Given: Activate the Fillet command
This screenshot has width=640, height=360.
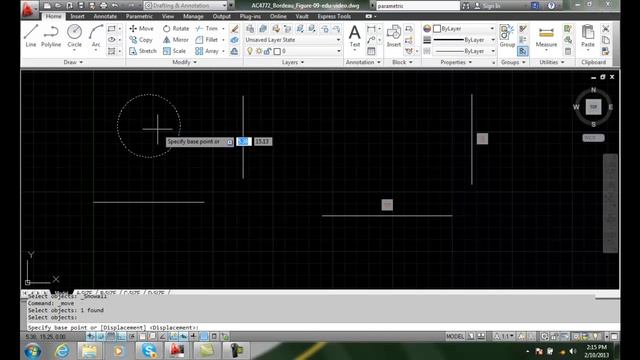Looking at the screenshot, I should [207, 40].
